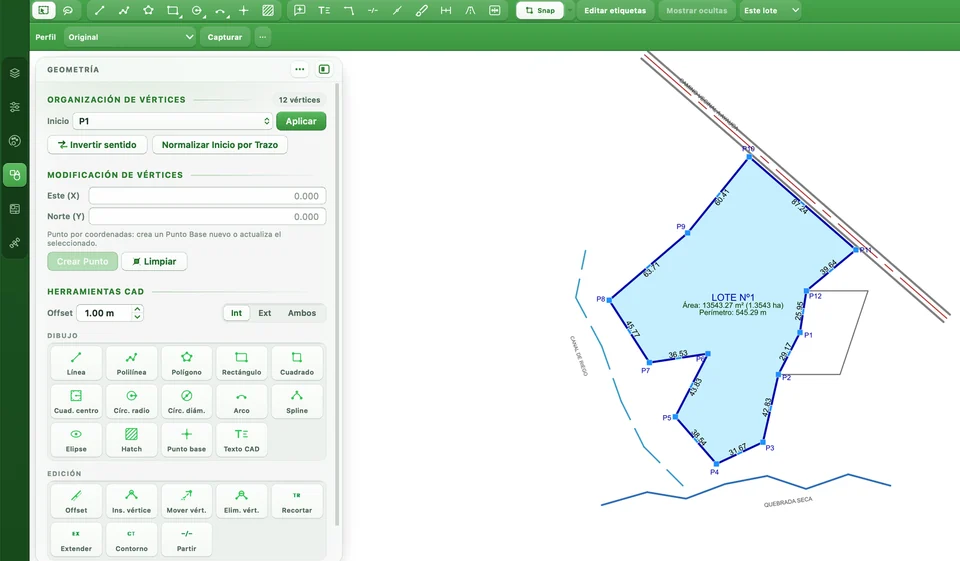Select the hatch tool in top toolbar

tap(268, 10)
